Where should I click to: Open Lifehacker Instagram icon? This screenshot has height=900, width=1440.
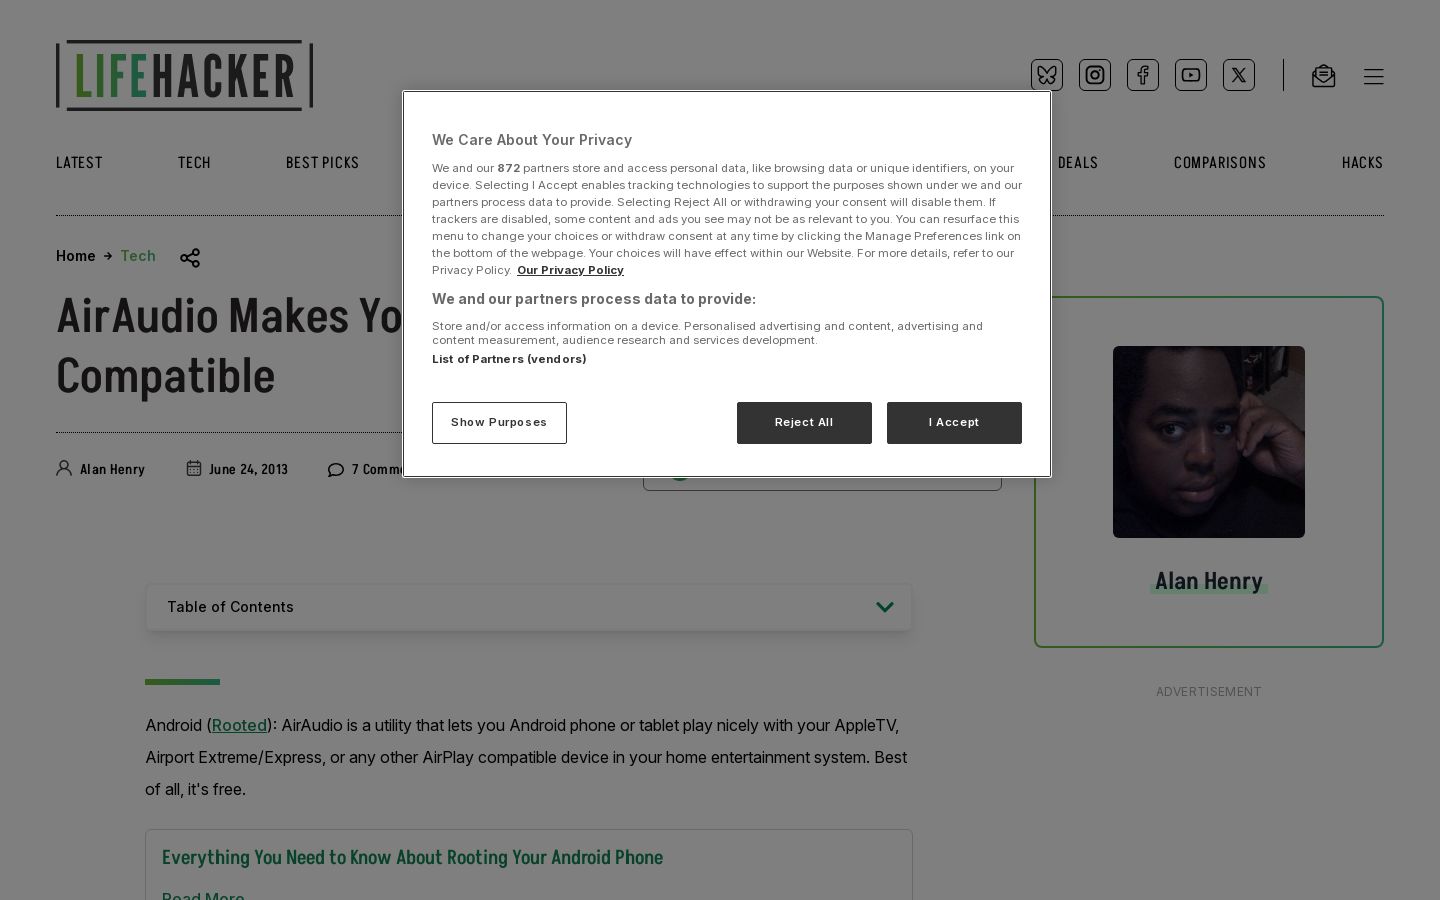pos(1095,75)
